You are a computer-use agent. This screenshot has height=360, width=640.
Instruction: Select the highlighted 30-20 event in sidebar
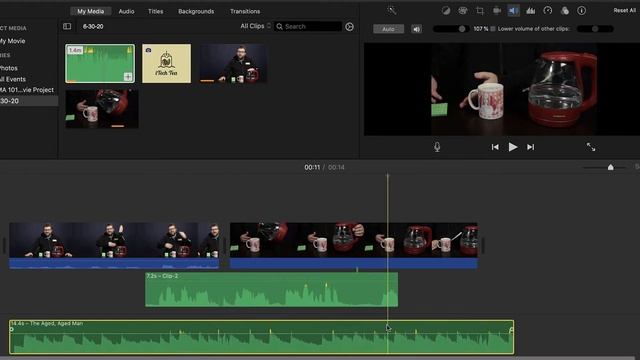[x=29, y=101]
